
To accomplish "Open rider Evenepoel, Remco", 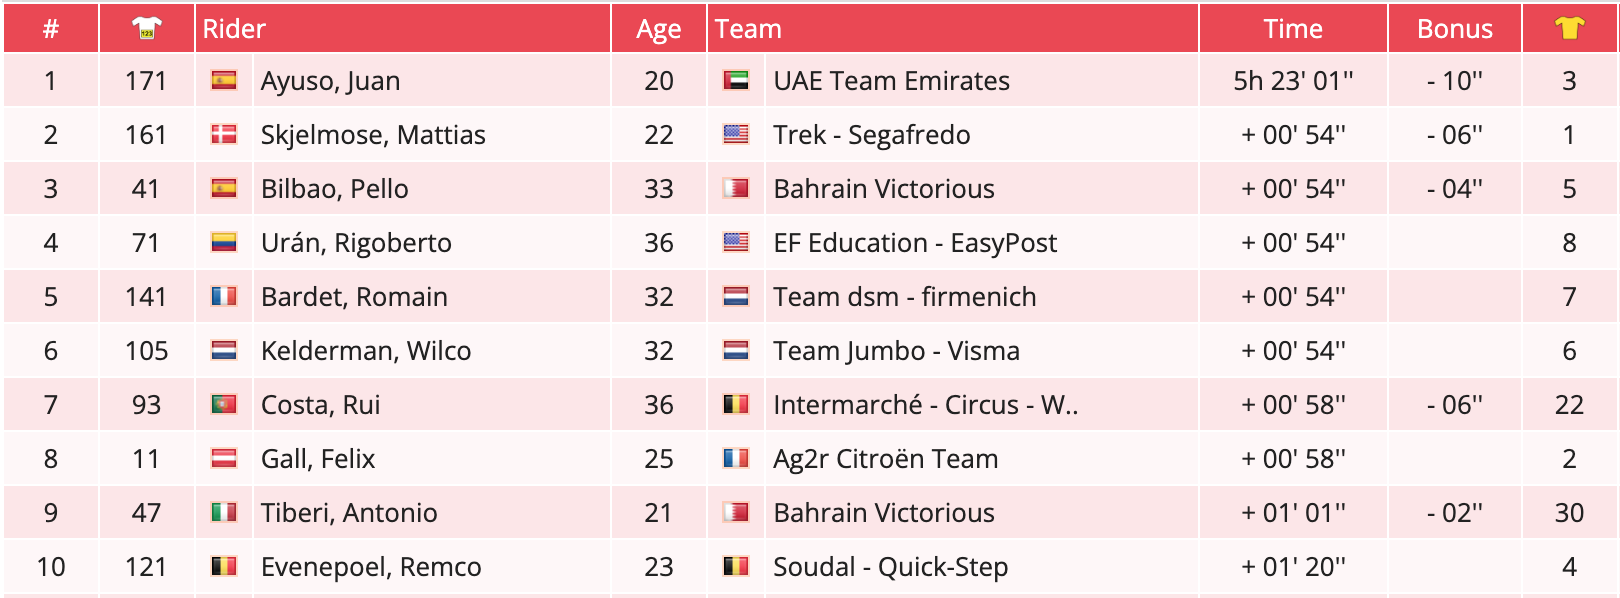I will click(x=371, y=567).
